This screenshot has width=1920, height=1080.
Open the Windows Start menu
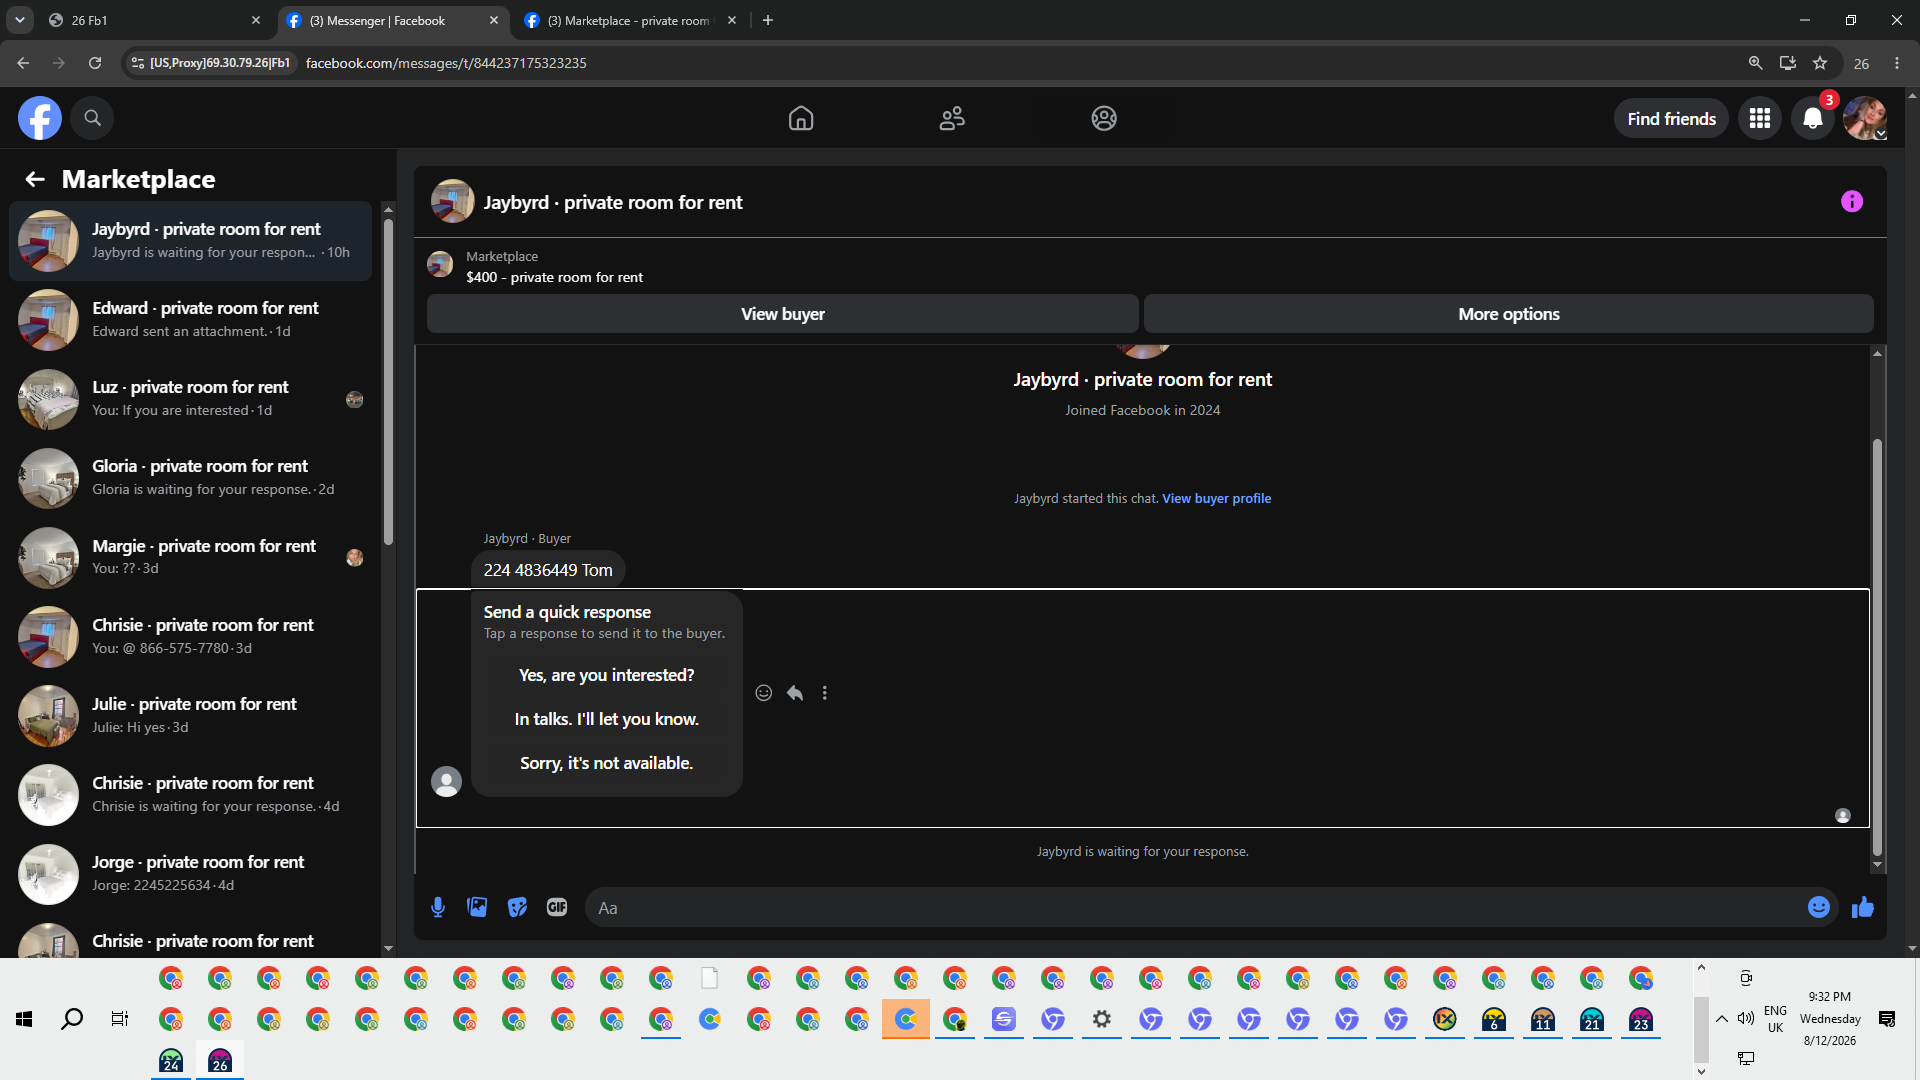[24, 1019]
